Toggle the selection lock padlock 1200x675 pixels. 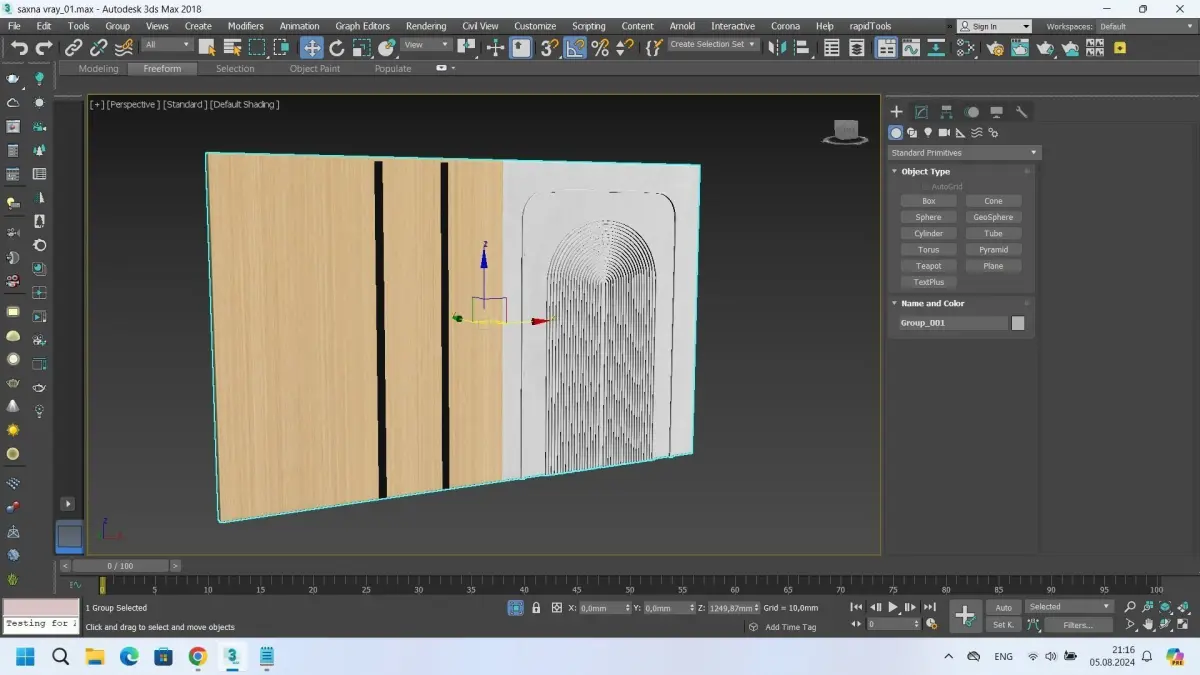(536, 608)
